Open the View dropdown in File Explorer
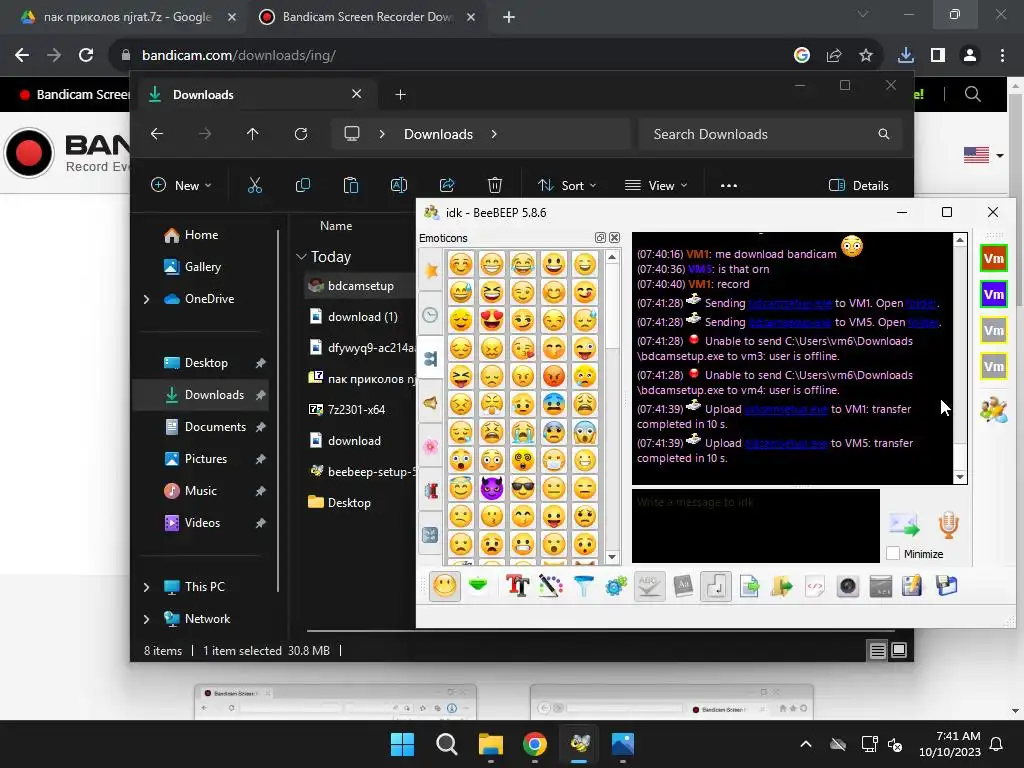The height and width of the screenshot is (768, 1024). (656, 185)
